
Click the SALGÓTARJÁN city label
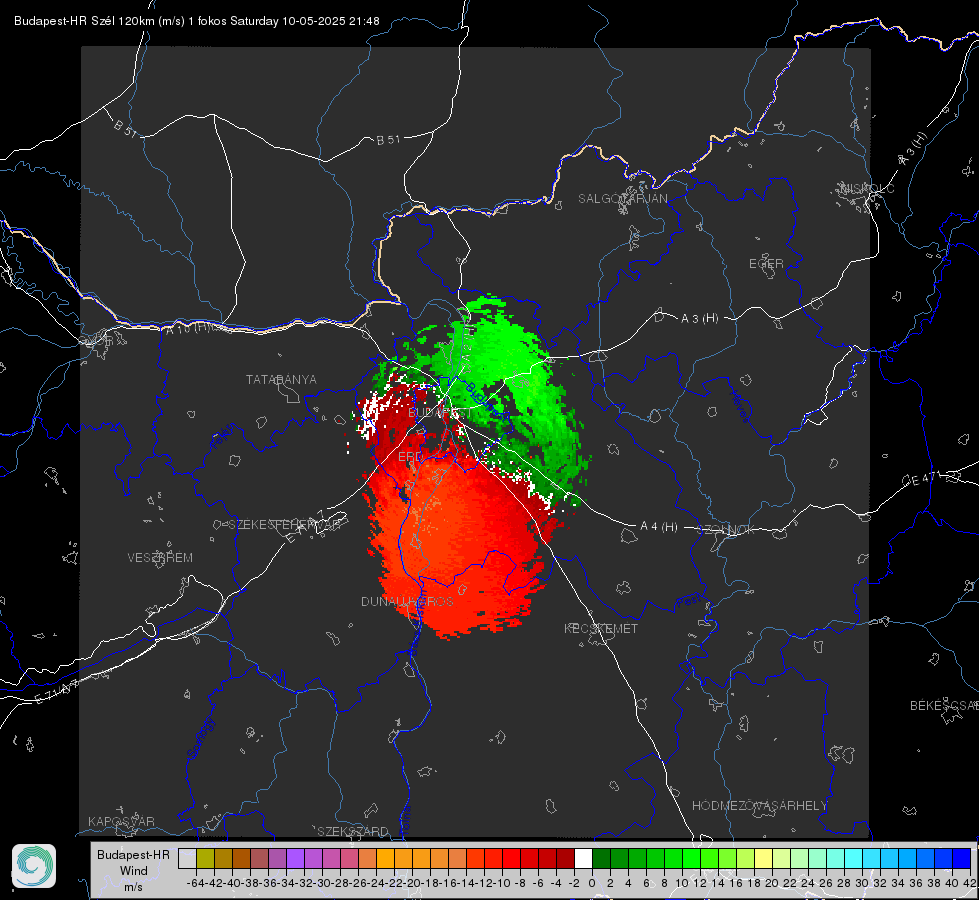(x=622, y=199)
